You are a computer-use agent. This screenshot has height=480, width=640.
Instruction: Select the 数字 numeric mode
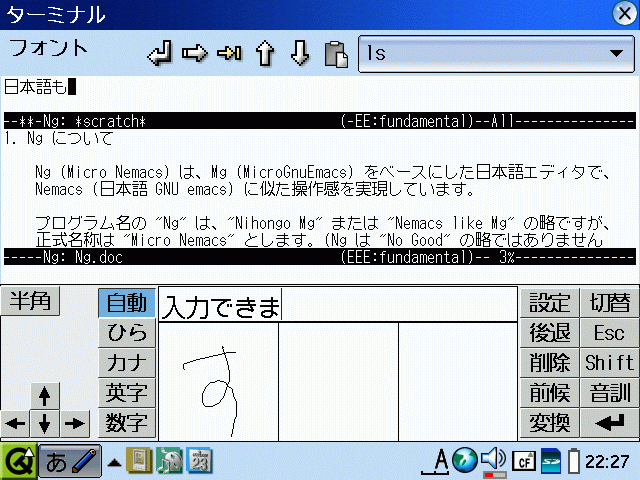[x=127, y=422]
